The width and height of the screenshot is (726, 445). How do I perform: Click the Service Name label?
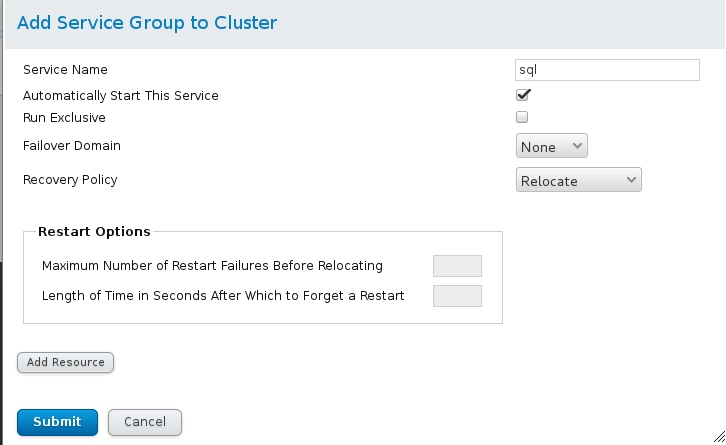[x=65, y=70]
